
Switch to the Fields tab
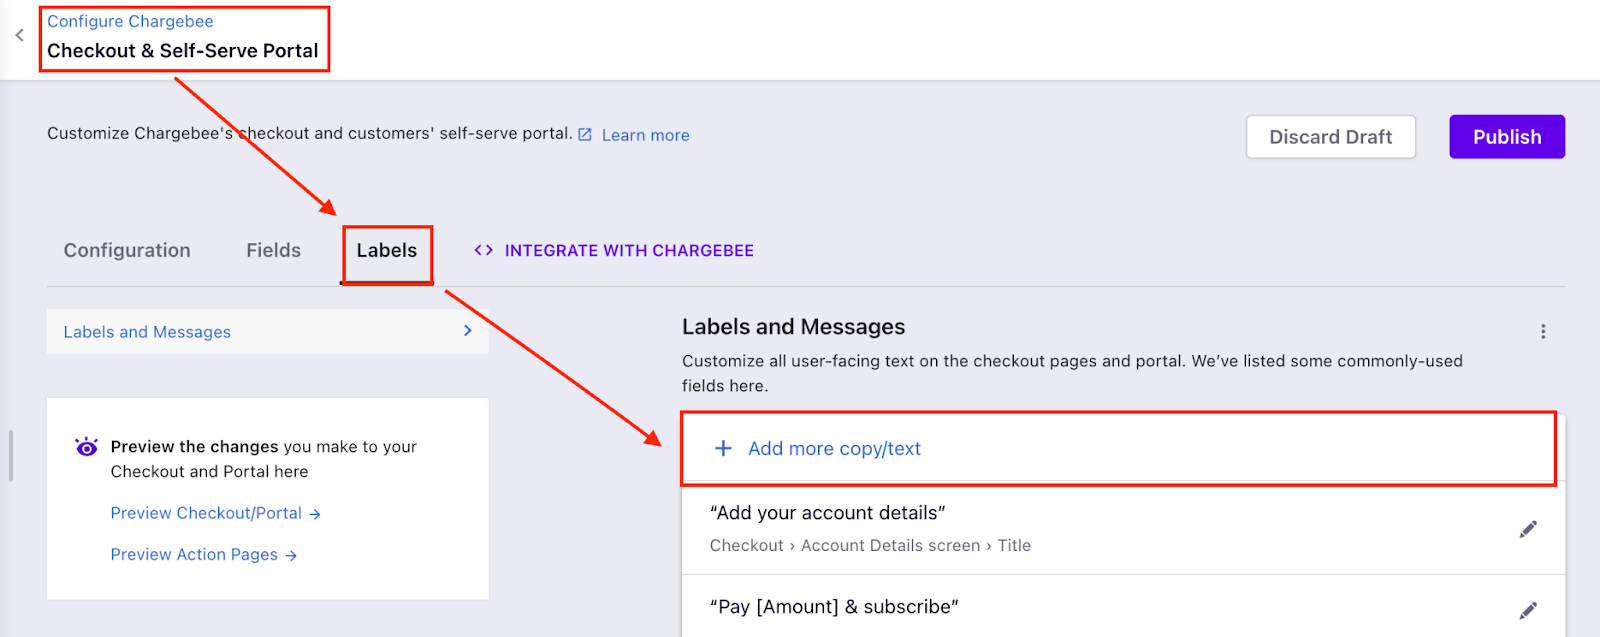pyautogui.click(x=273, y=250)
